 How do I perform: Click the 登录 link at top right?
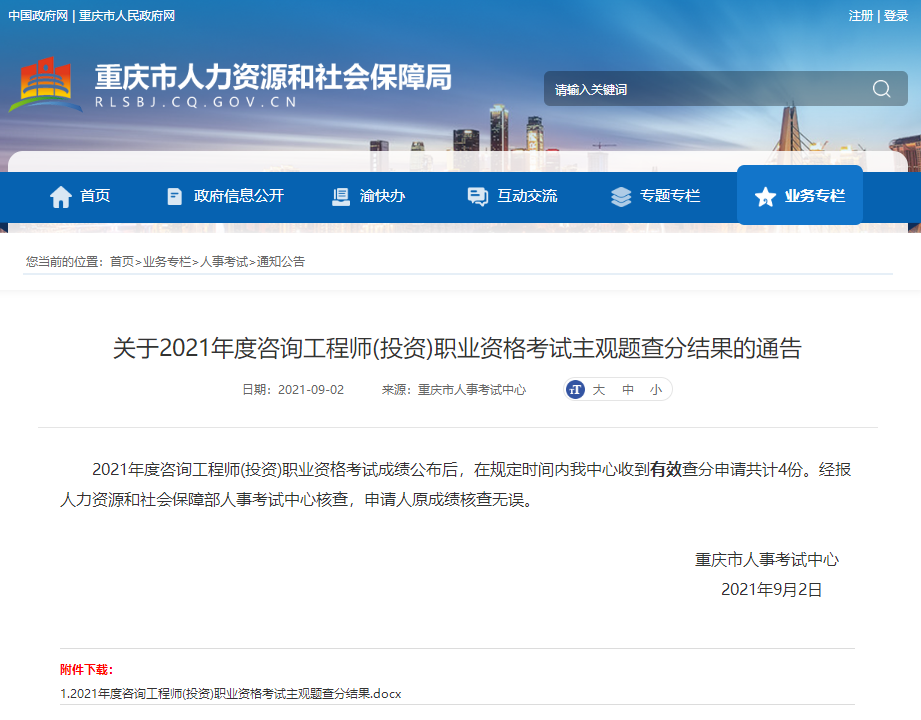click(898, 16)
